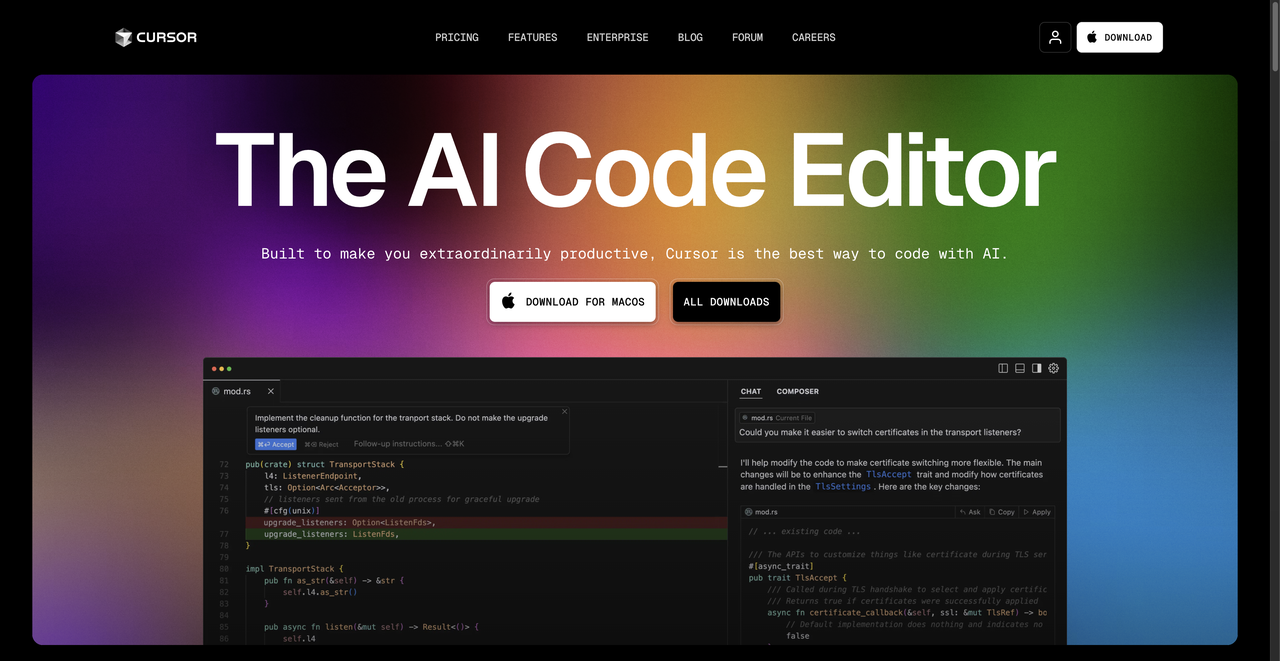
Task: Click the Cursor logo in the header
Action: 155,37
